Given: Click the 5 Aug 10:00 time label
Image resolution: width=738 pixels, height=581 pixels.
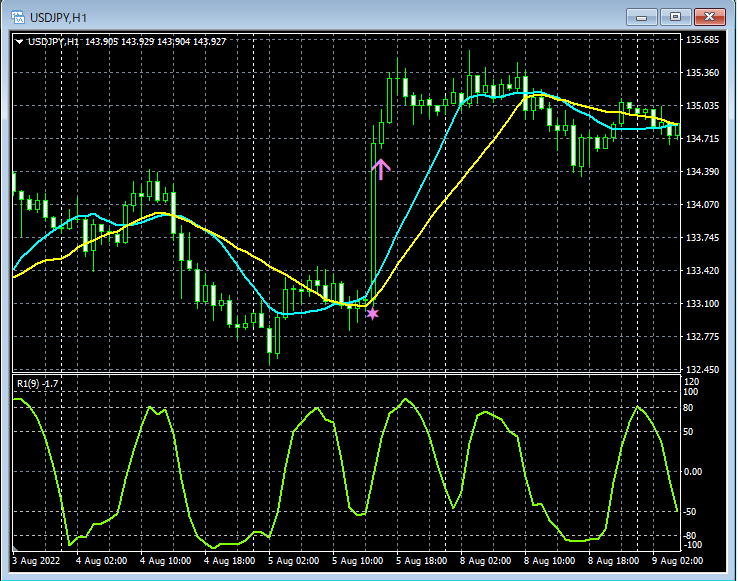Looking at the screenshot, I should pyautogui.click(x=357, y=561).
